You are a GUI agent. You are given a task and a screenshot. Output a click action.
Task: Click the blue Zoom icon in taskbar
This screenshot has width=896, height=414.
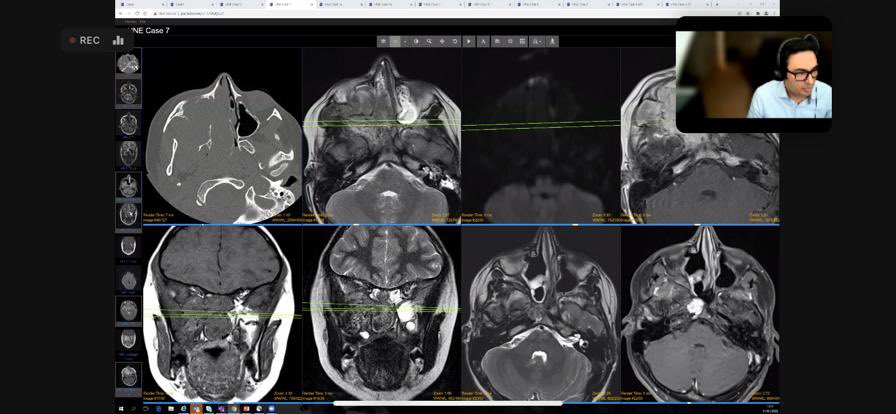tap(271, 409)
